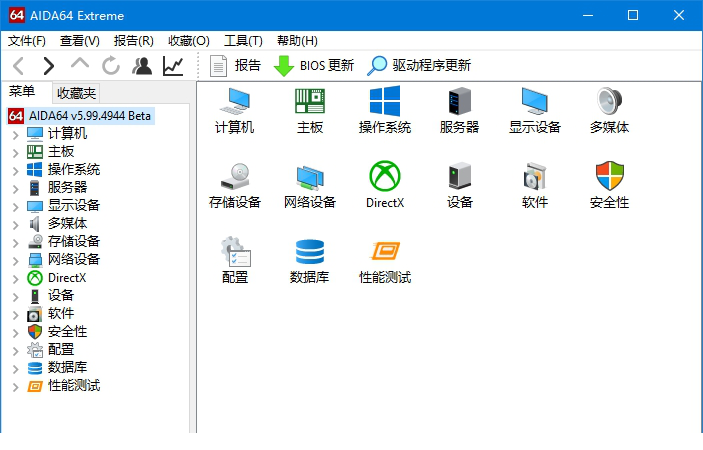Click the line graph toolbar icon
This screenshot has width=703, height=450.
coord(173,66)
